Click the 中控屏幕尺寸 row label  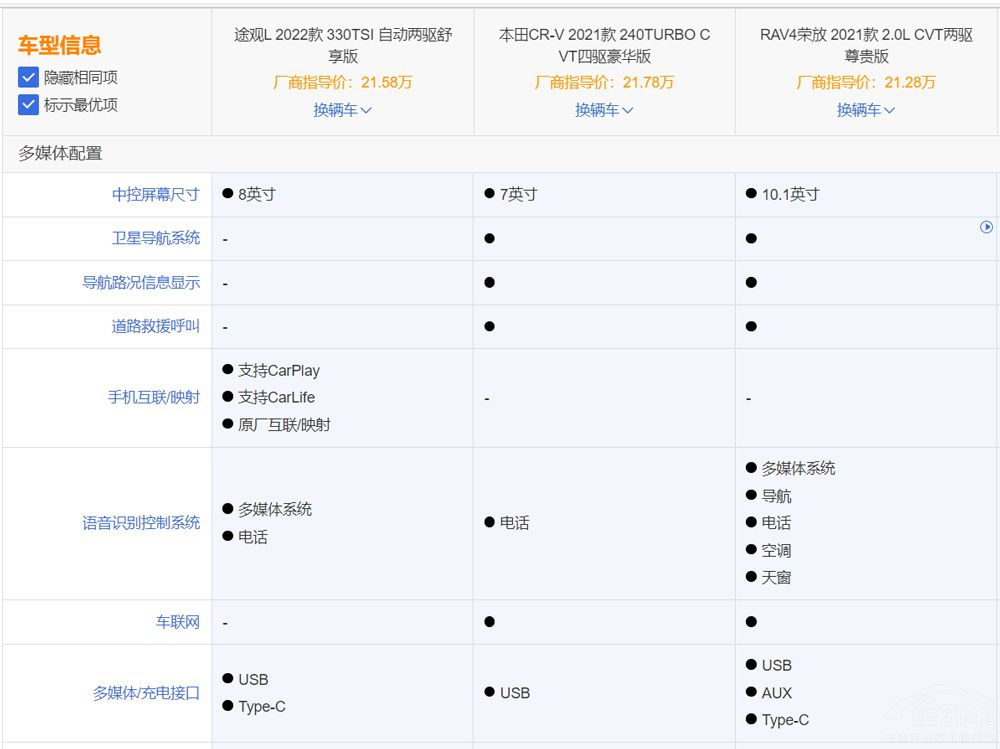pyautogui.click(x=155, y=194)
